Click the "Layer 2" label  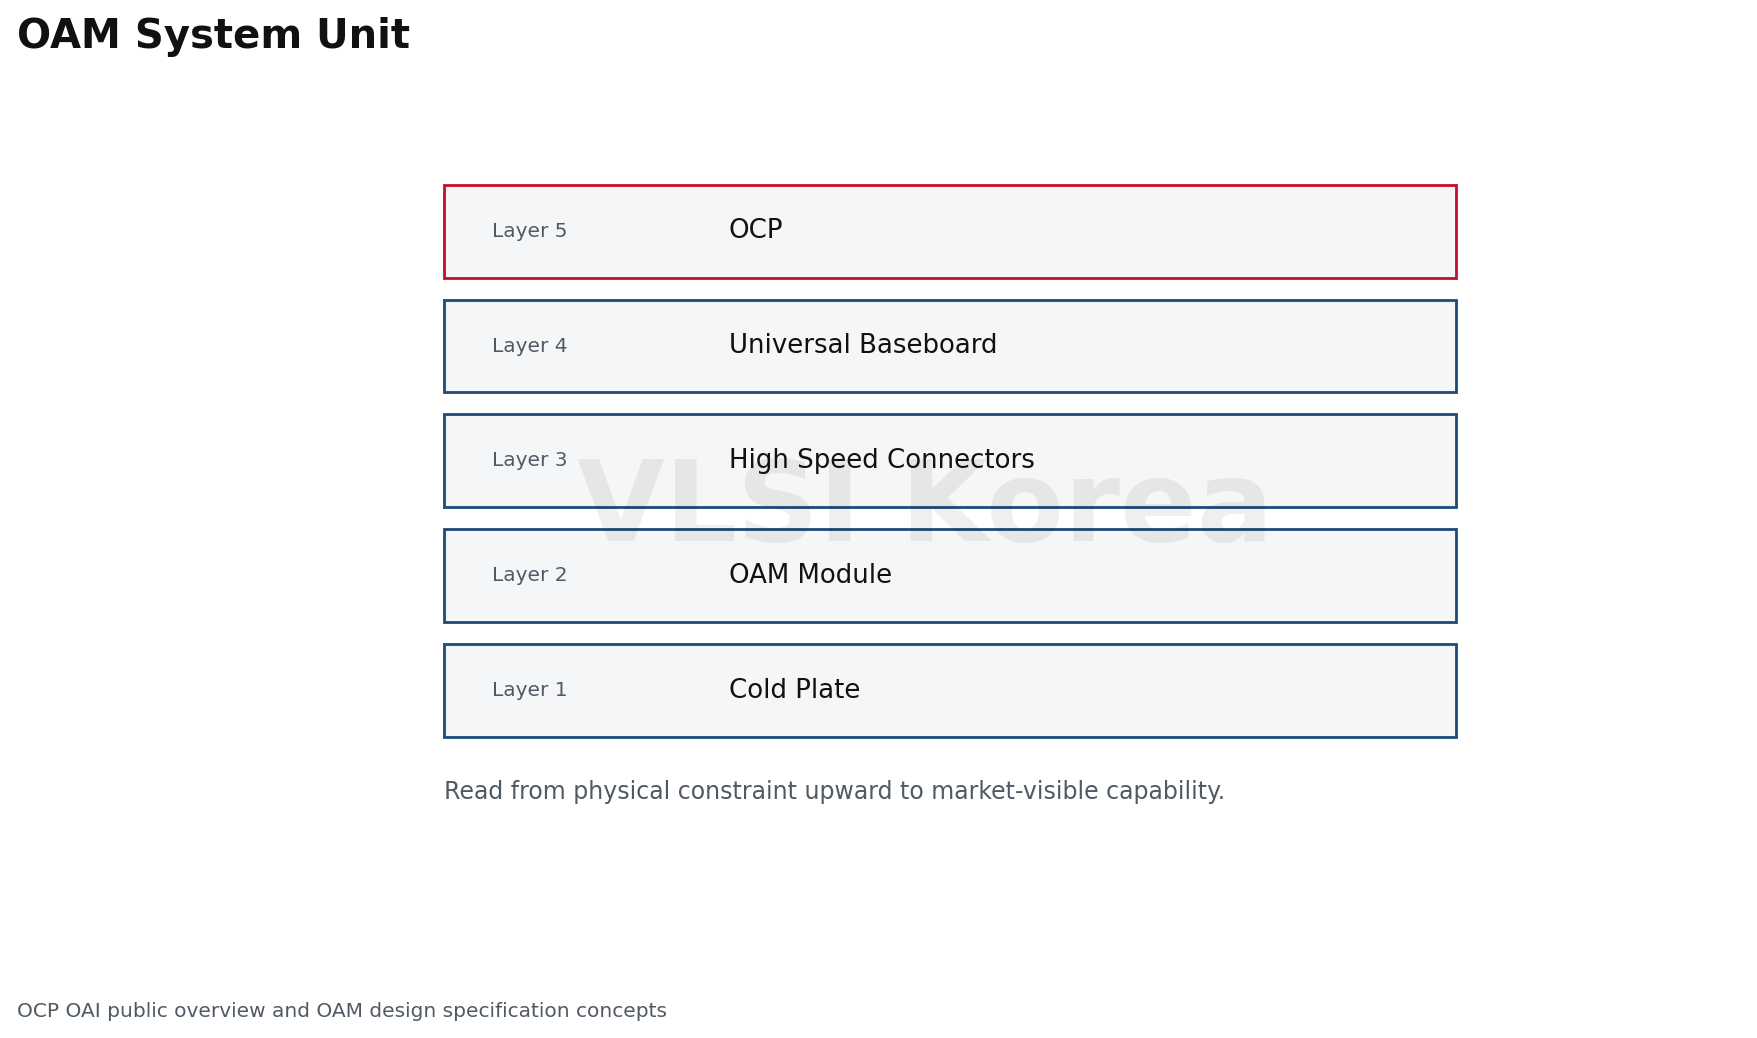tap(529, 575)
